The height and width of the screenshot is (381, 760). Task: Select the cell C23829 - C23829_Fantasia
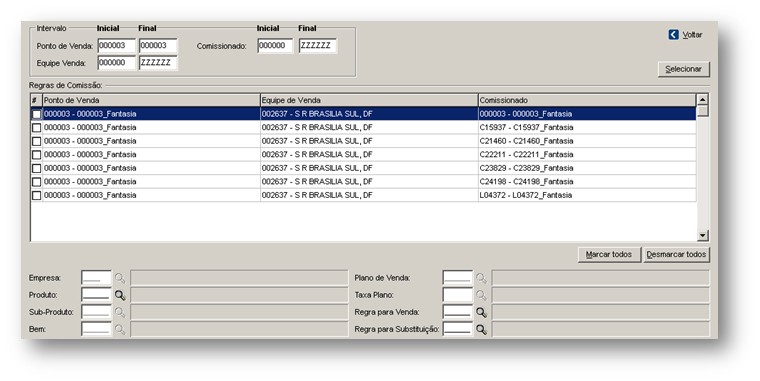pos(587,168)
